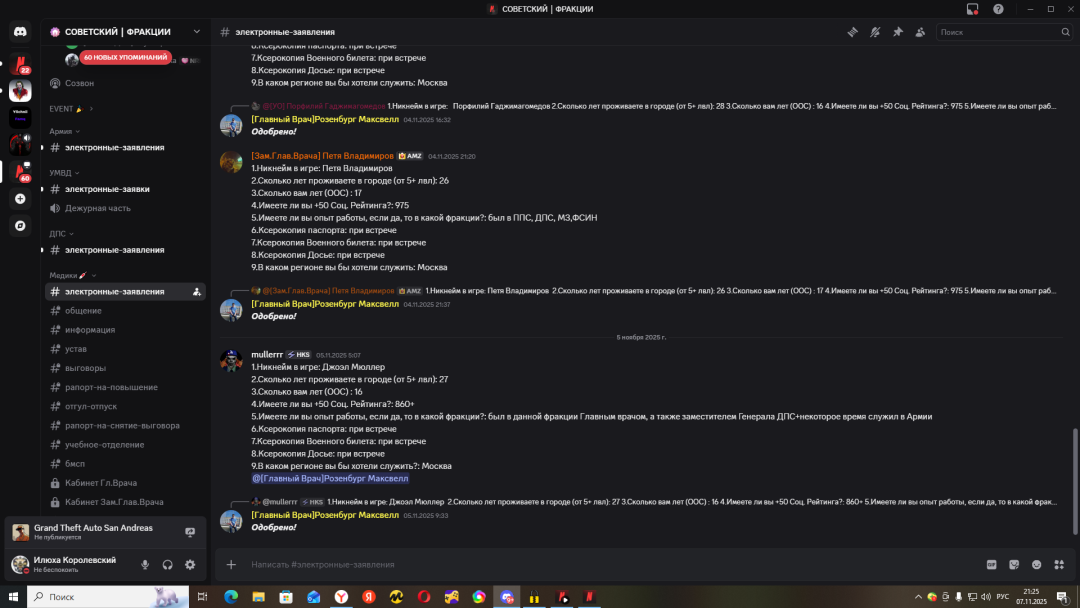
Task: Open Discord direct messages home icon
Action: point(20,32)
